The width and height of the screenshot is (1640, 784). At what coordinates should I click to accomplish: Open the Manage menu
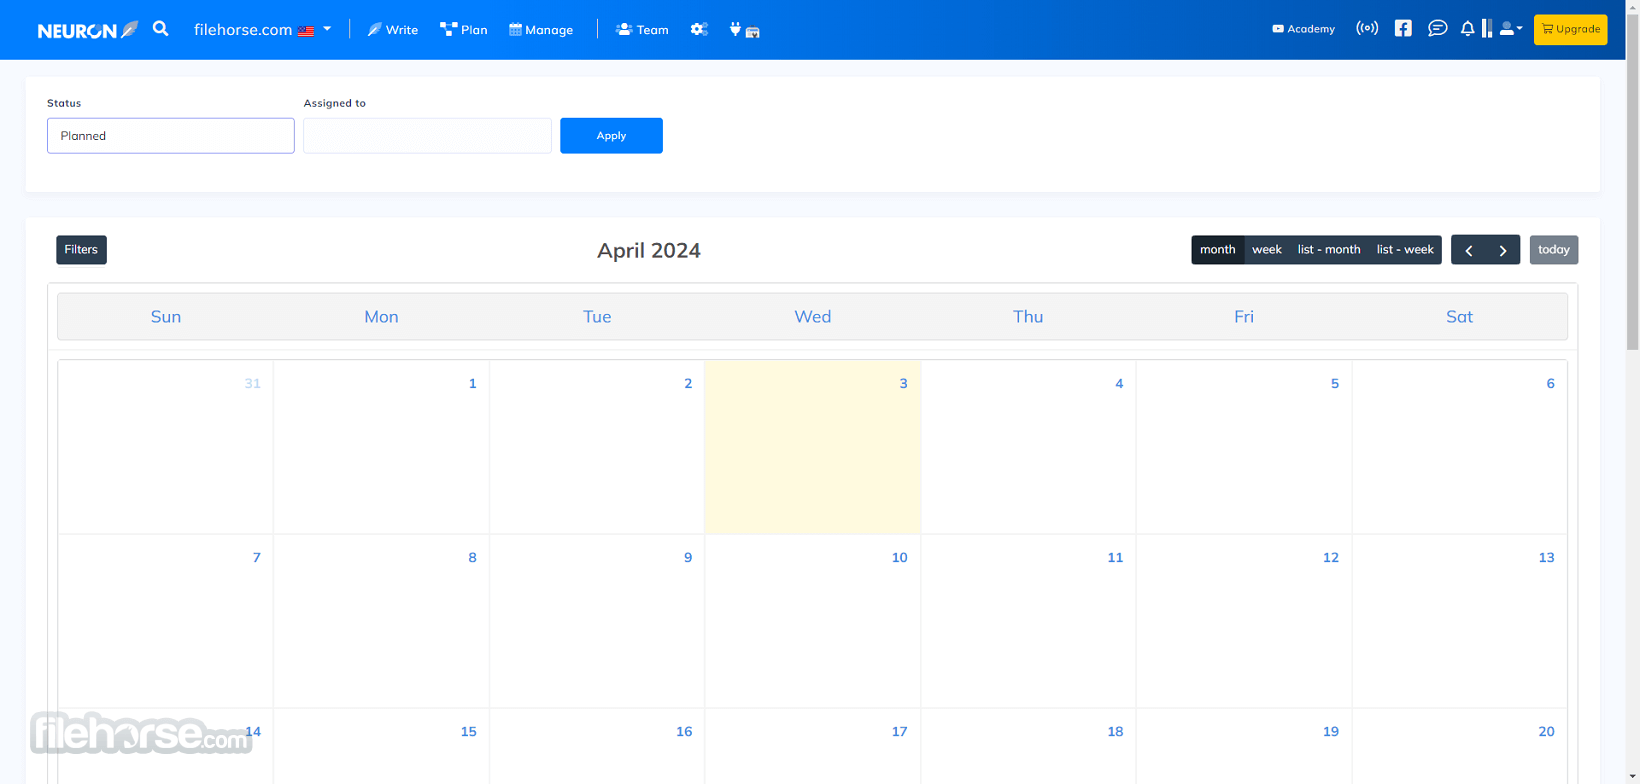[x=541, y=30]
